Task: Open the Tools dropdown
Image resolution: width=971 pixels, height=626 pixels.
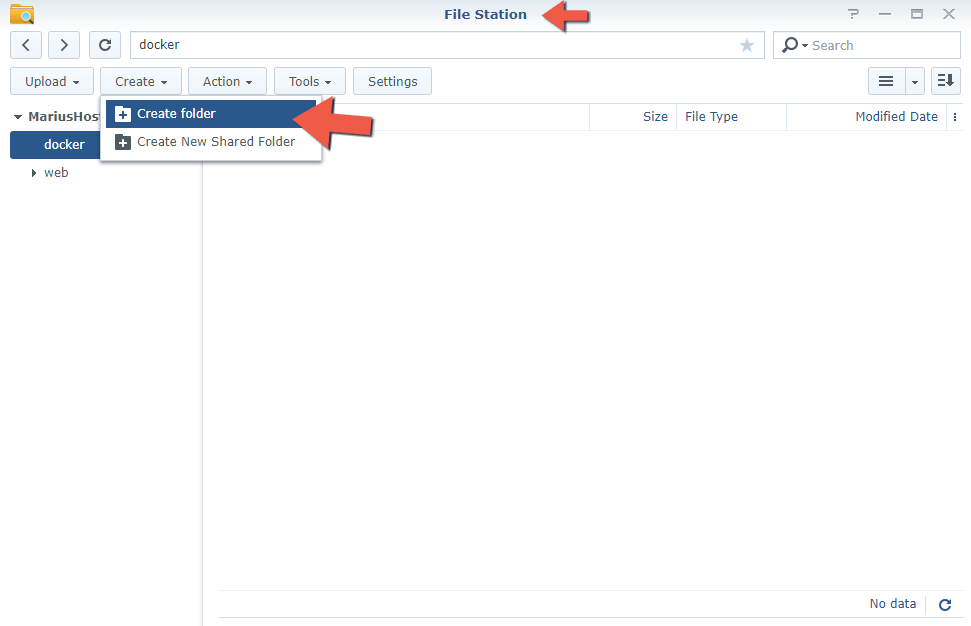Action: pos(309,81)
